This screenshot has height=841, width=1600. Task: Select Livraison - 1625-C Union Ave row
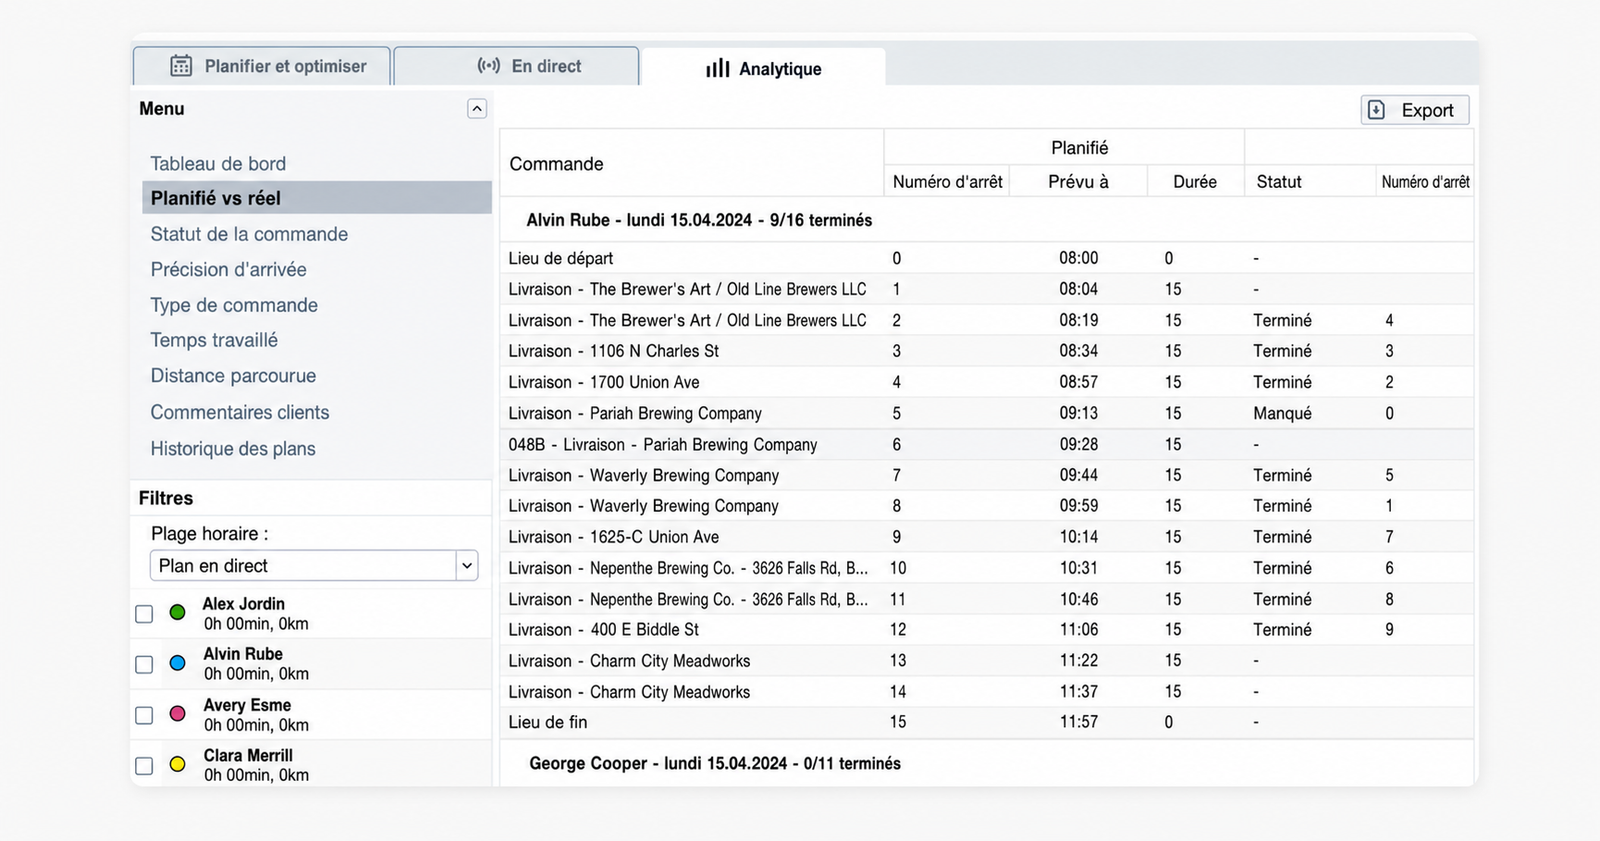[x=986, y=537]
